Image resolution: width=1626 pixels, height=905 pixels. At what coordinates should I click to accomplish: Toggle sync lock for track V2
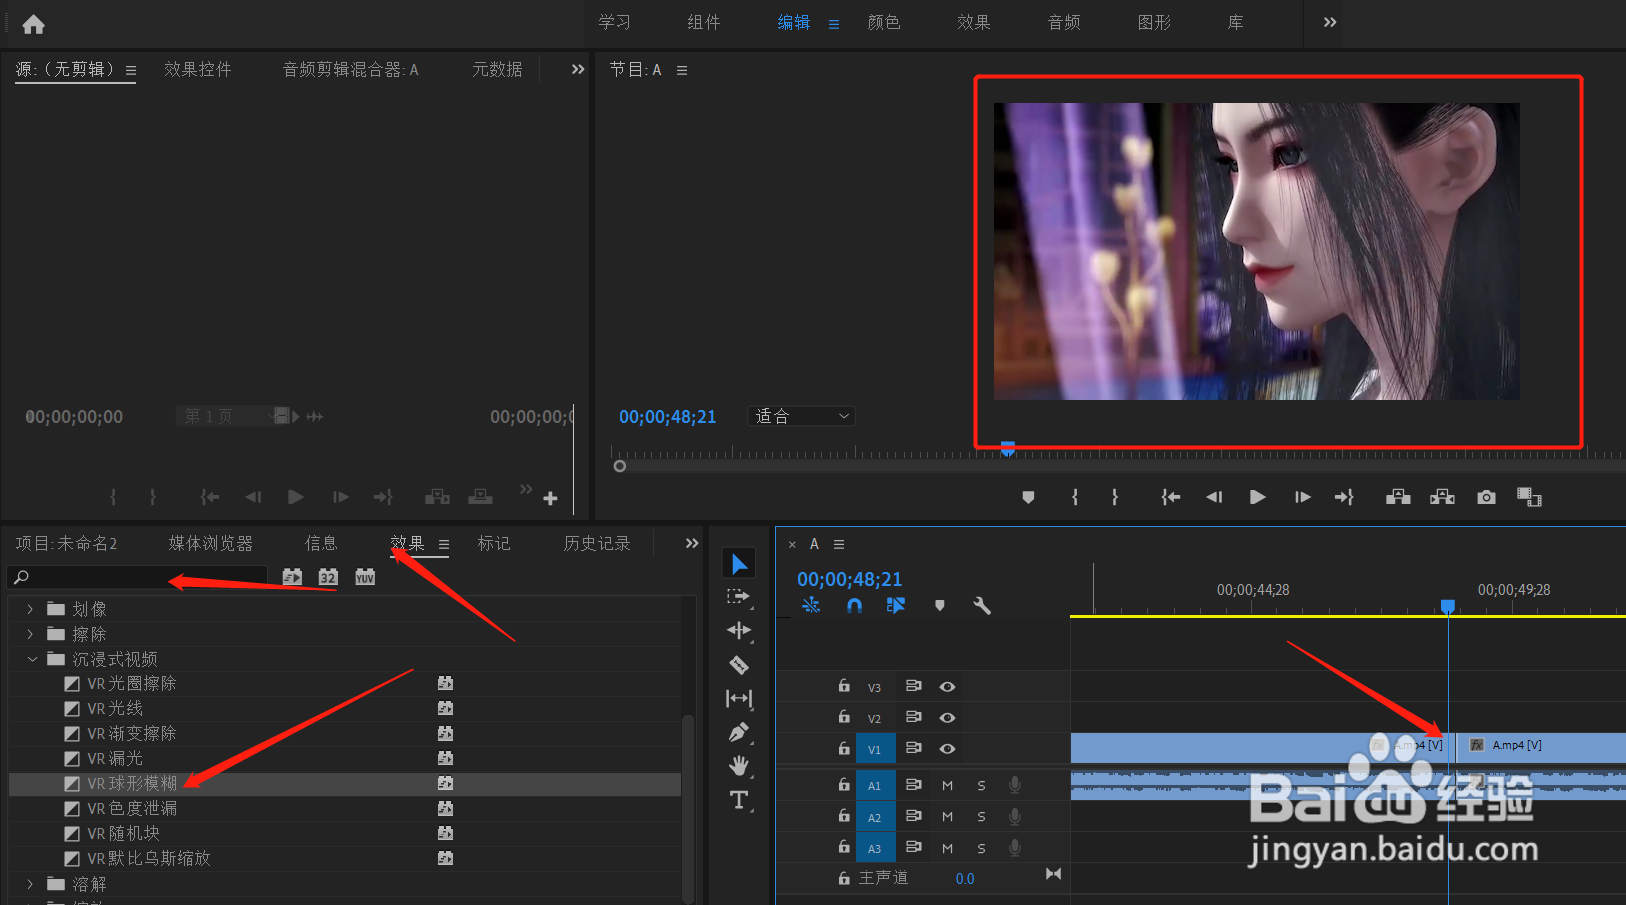913,717
